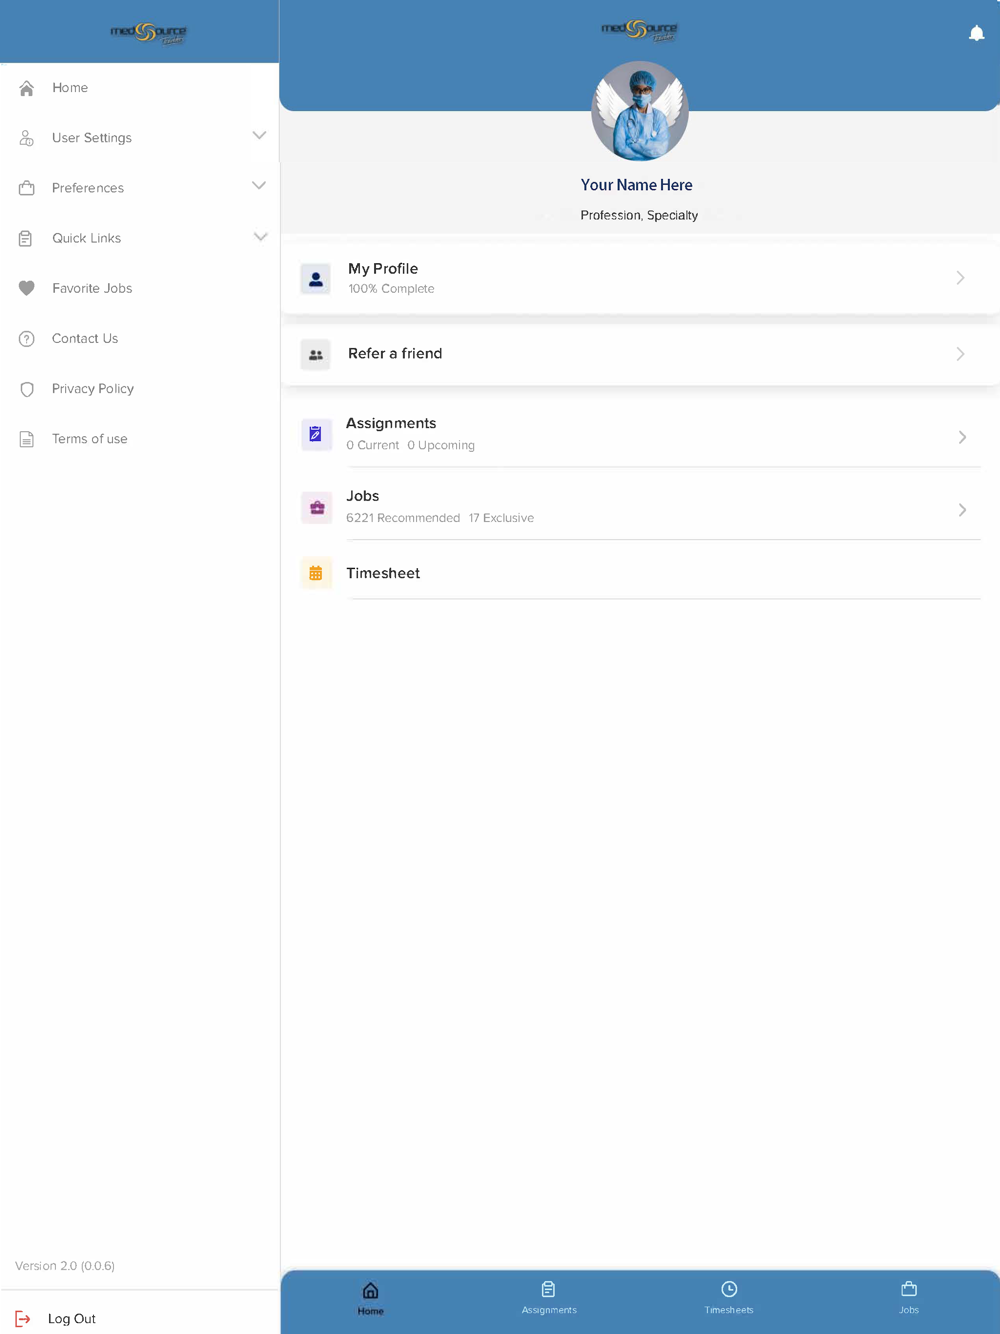This screenshot has height=1334, width=1000.
Task: Click the Preferences briefcase icon
Action: [x=27, y=188]
